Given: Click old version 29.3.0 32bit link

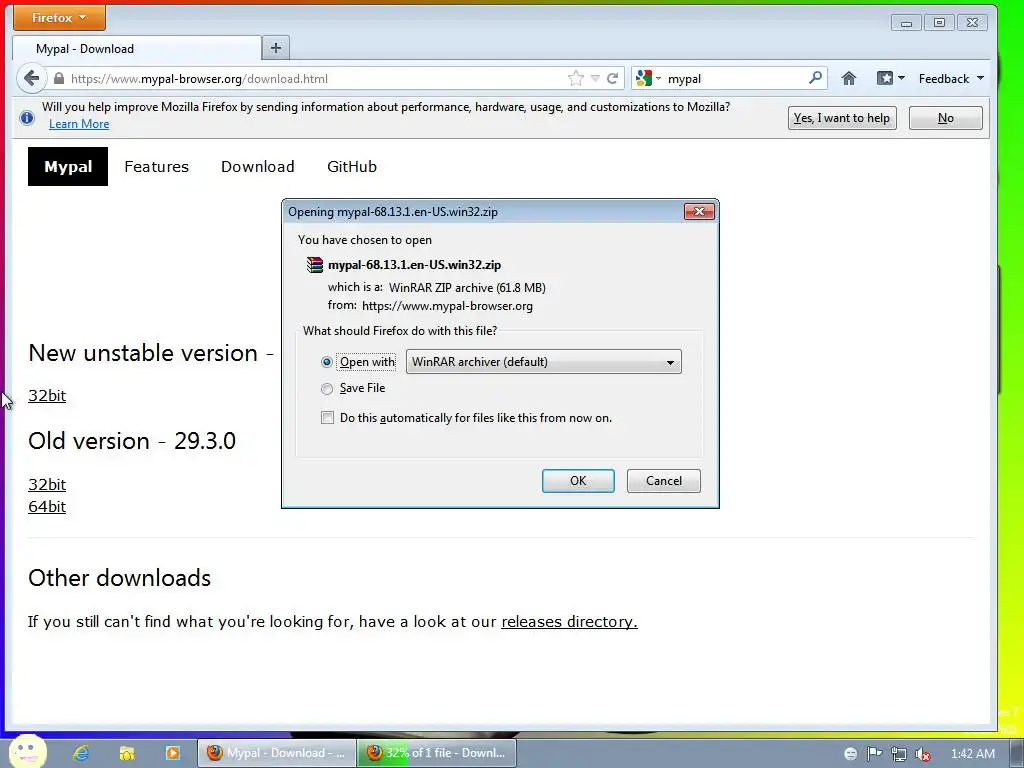Looking at the screenshot, I should point(47,485).
